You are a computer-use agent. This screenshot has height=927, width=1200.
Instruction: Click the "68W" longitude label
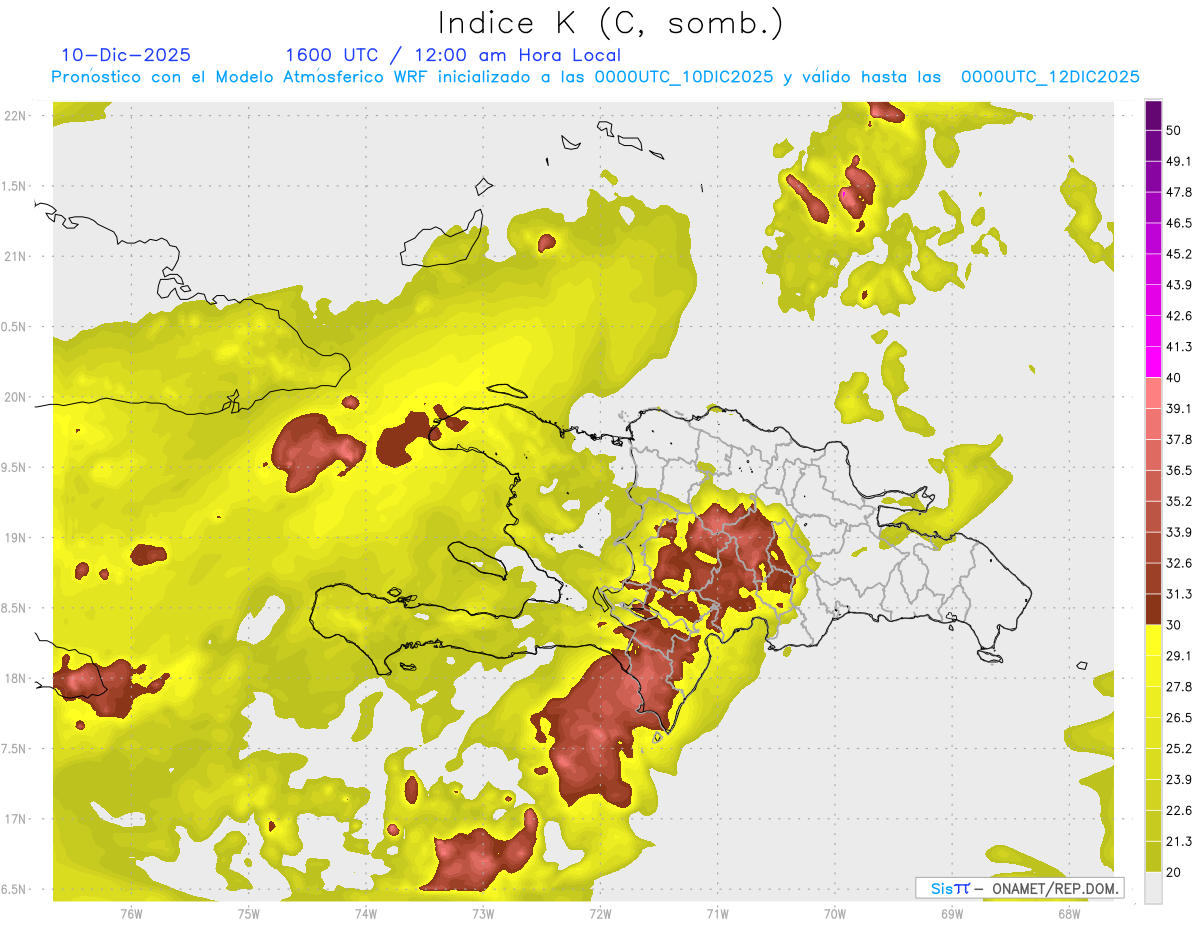point(1068,913)
